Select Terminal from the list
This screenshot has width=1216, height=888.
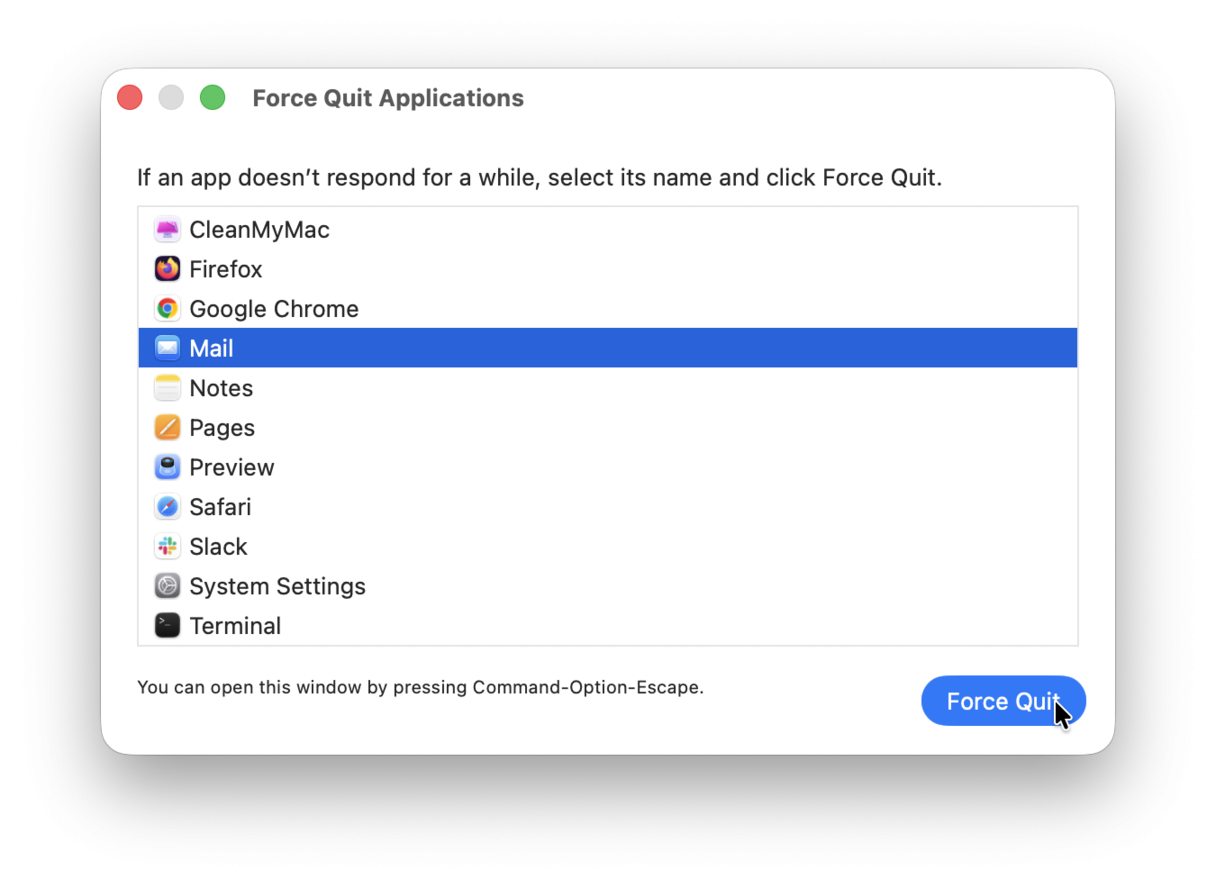tap(236, 625)
